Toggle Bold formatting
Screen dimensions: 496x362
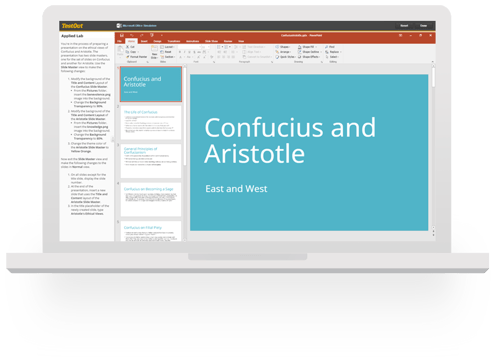[x=180, y=52]
